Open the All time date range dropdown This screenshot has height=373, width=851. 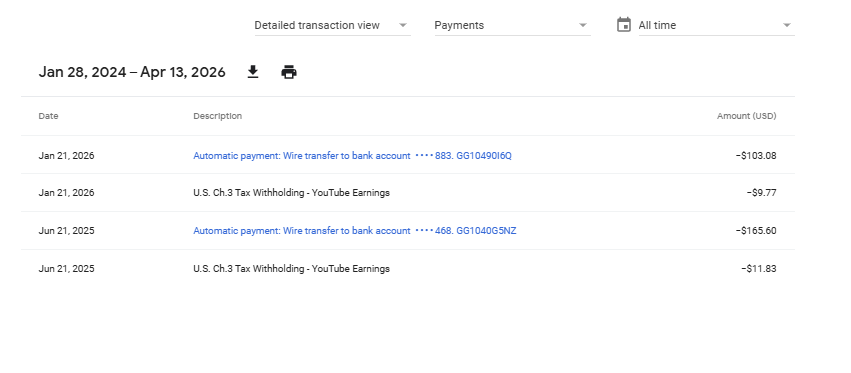click(x=716, y=26)
